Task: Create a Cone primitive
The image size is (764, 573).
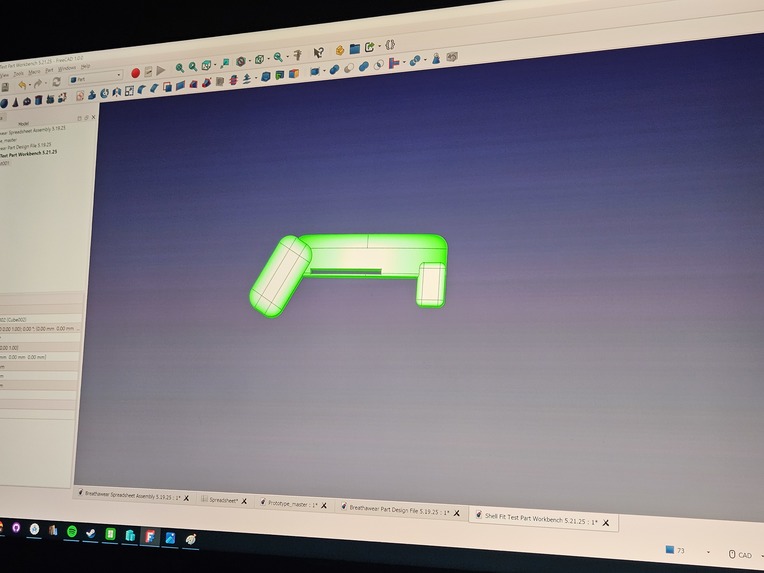Action: click(15, 102)
